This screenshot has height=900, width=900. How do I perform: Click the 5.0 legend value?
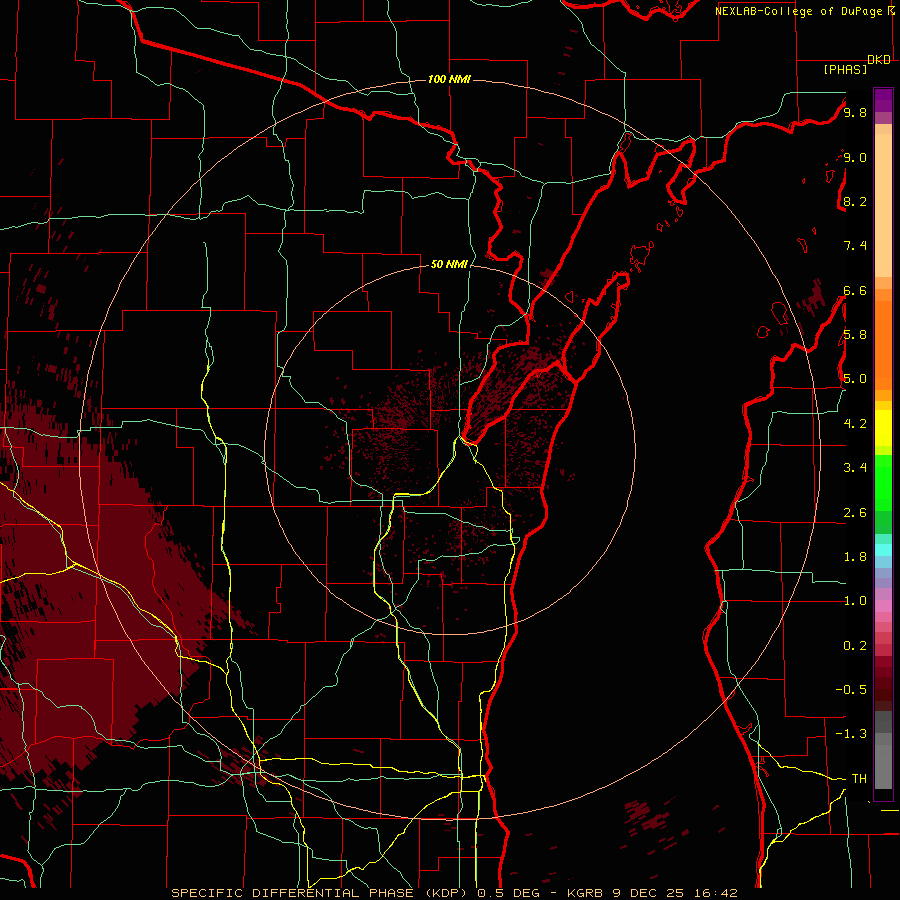[x=855, y=379]
